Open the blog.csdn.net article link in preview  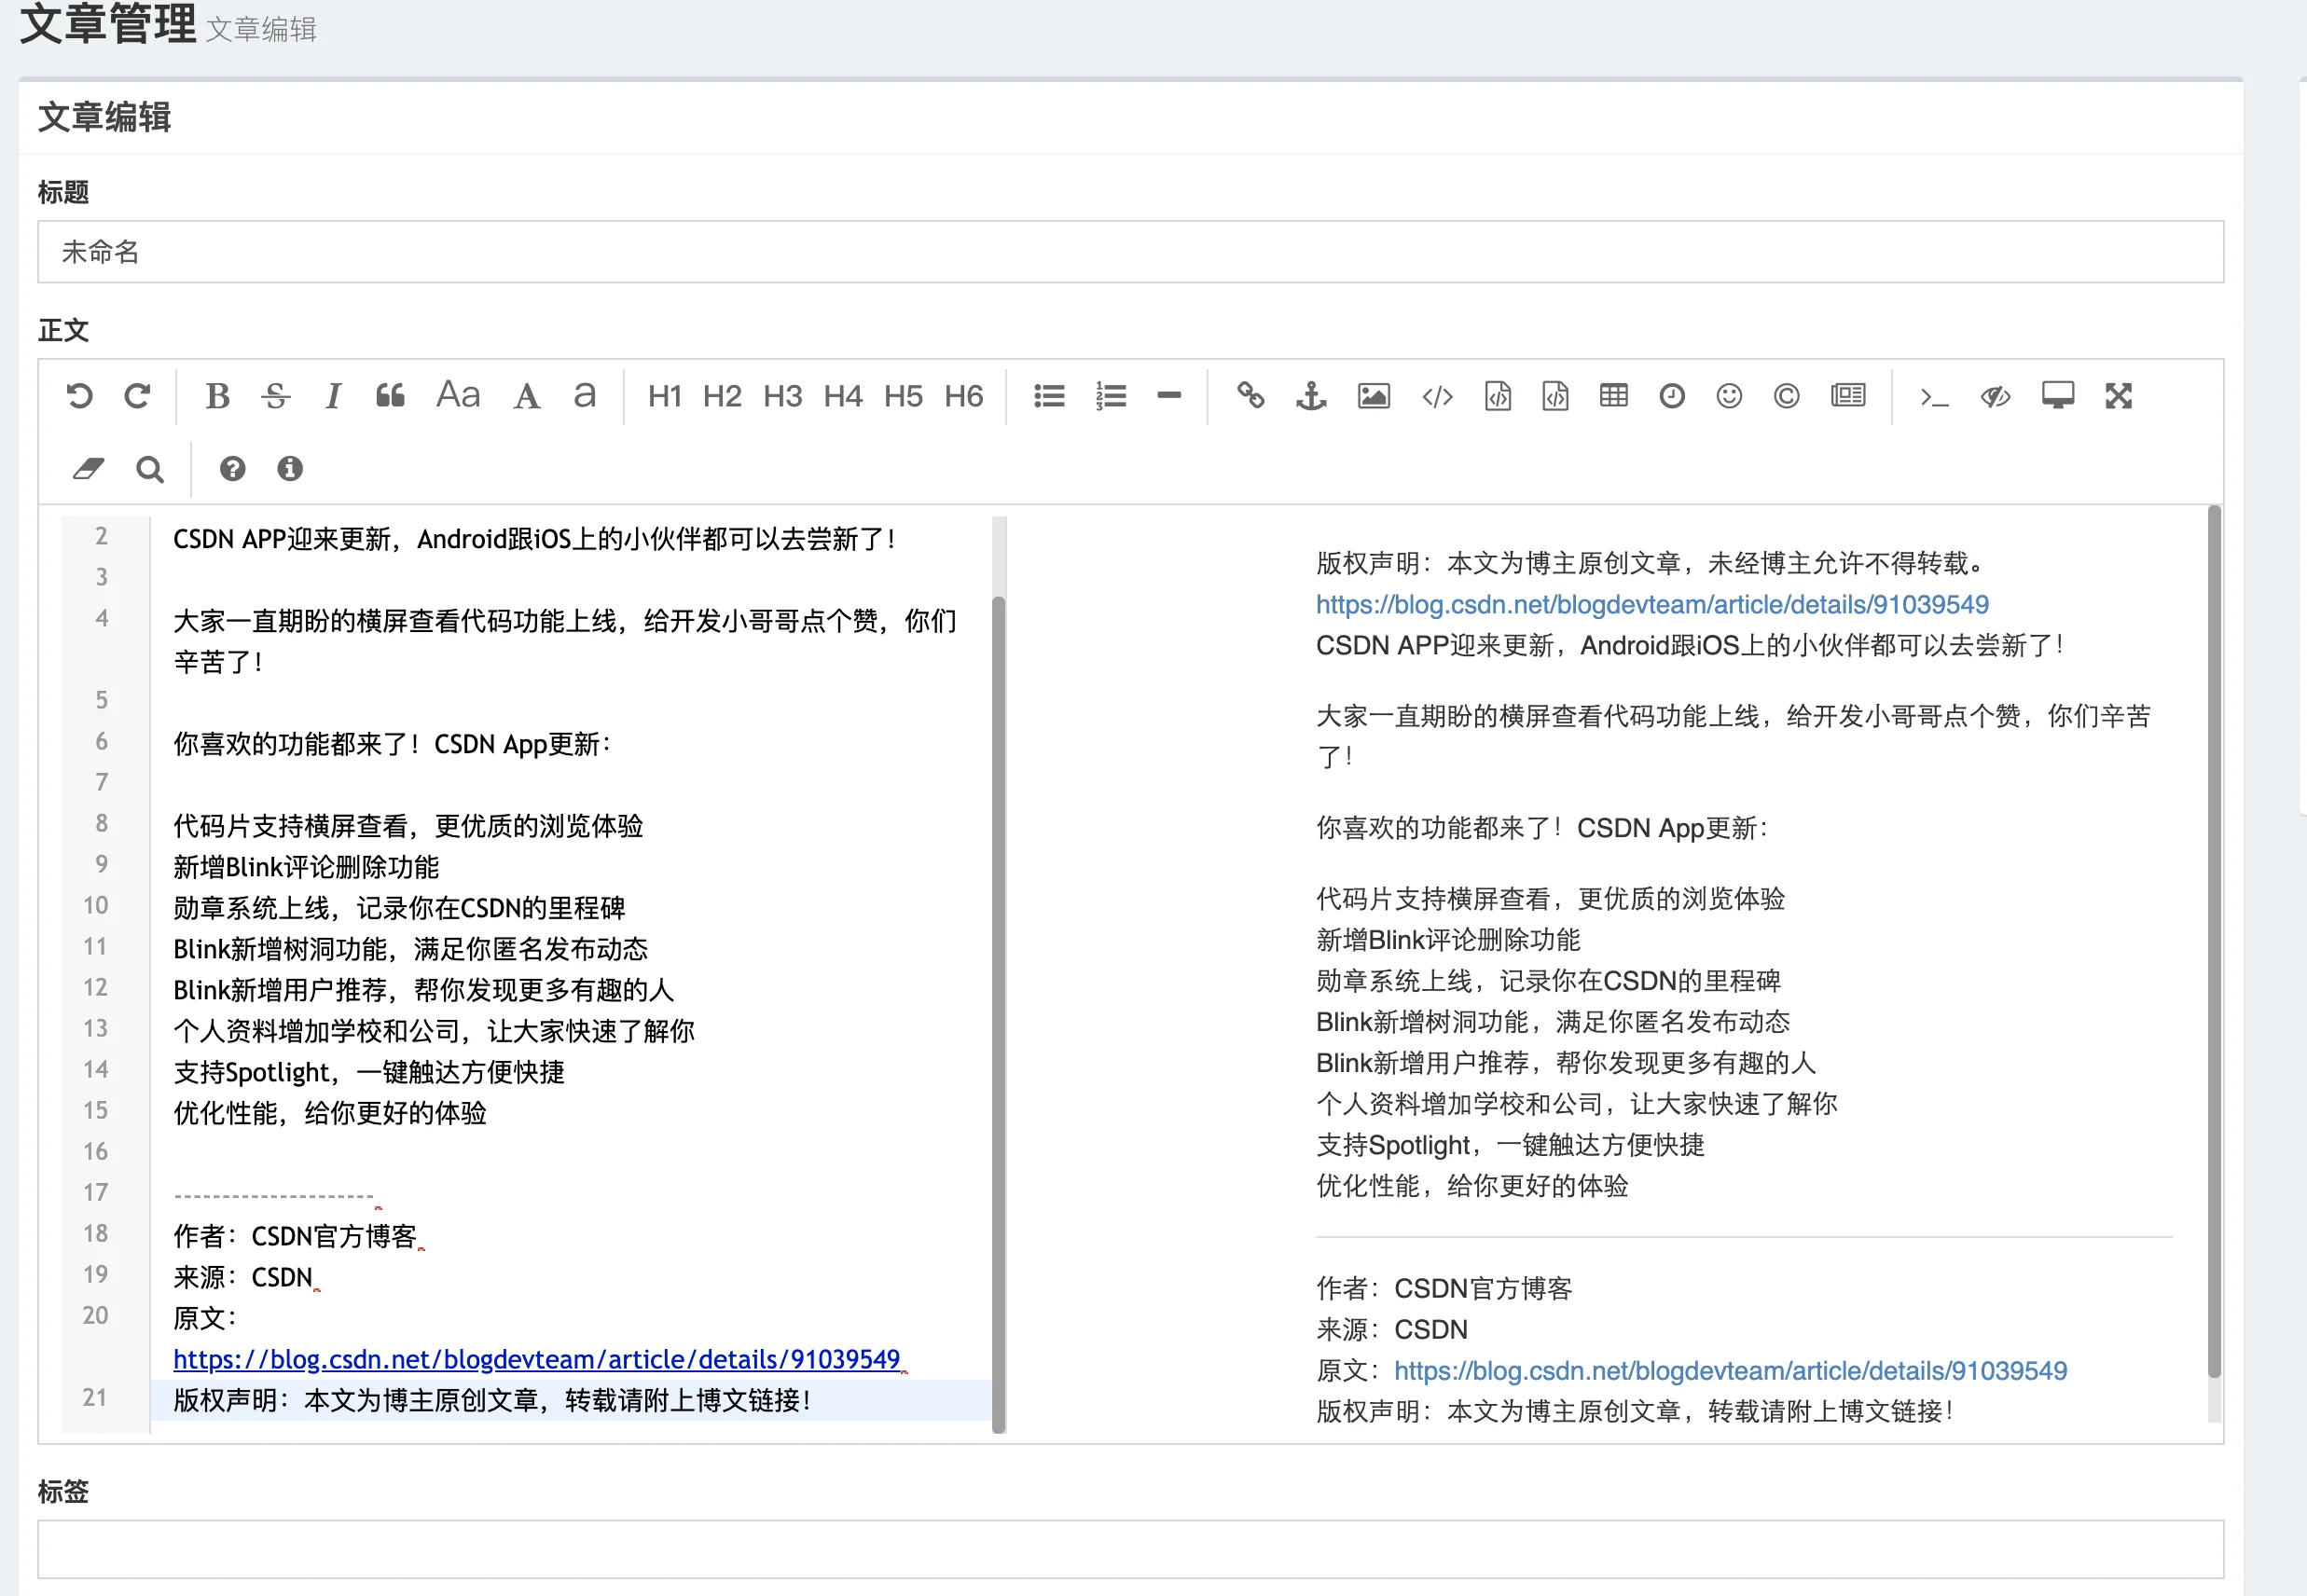pos(1652,604)
